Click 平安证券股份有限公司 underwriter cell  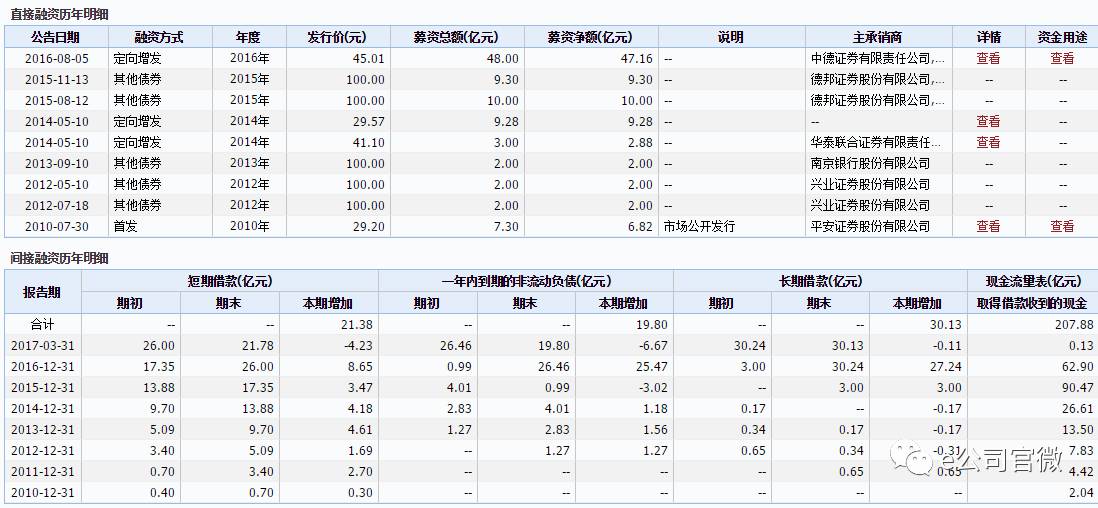click(870, 226)
